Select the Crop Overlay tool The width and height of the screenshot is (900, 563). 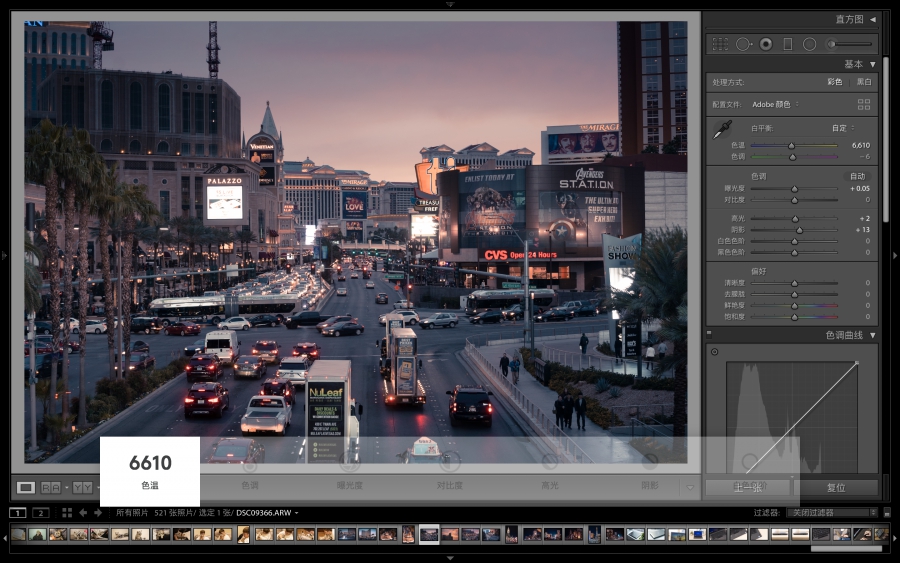coord(720,44)
